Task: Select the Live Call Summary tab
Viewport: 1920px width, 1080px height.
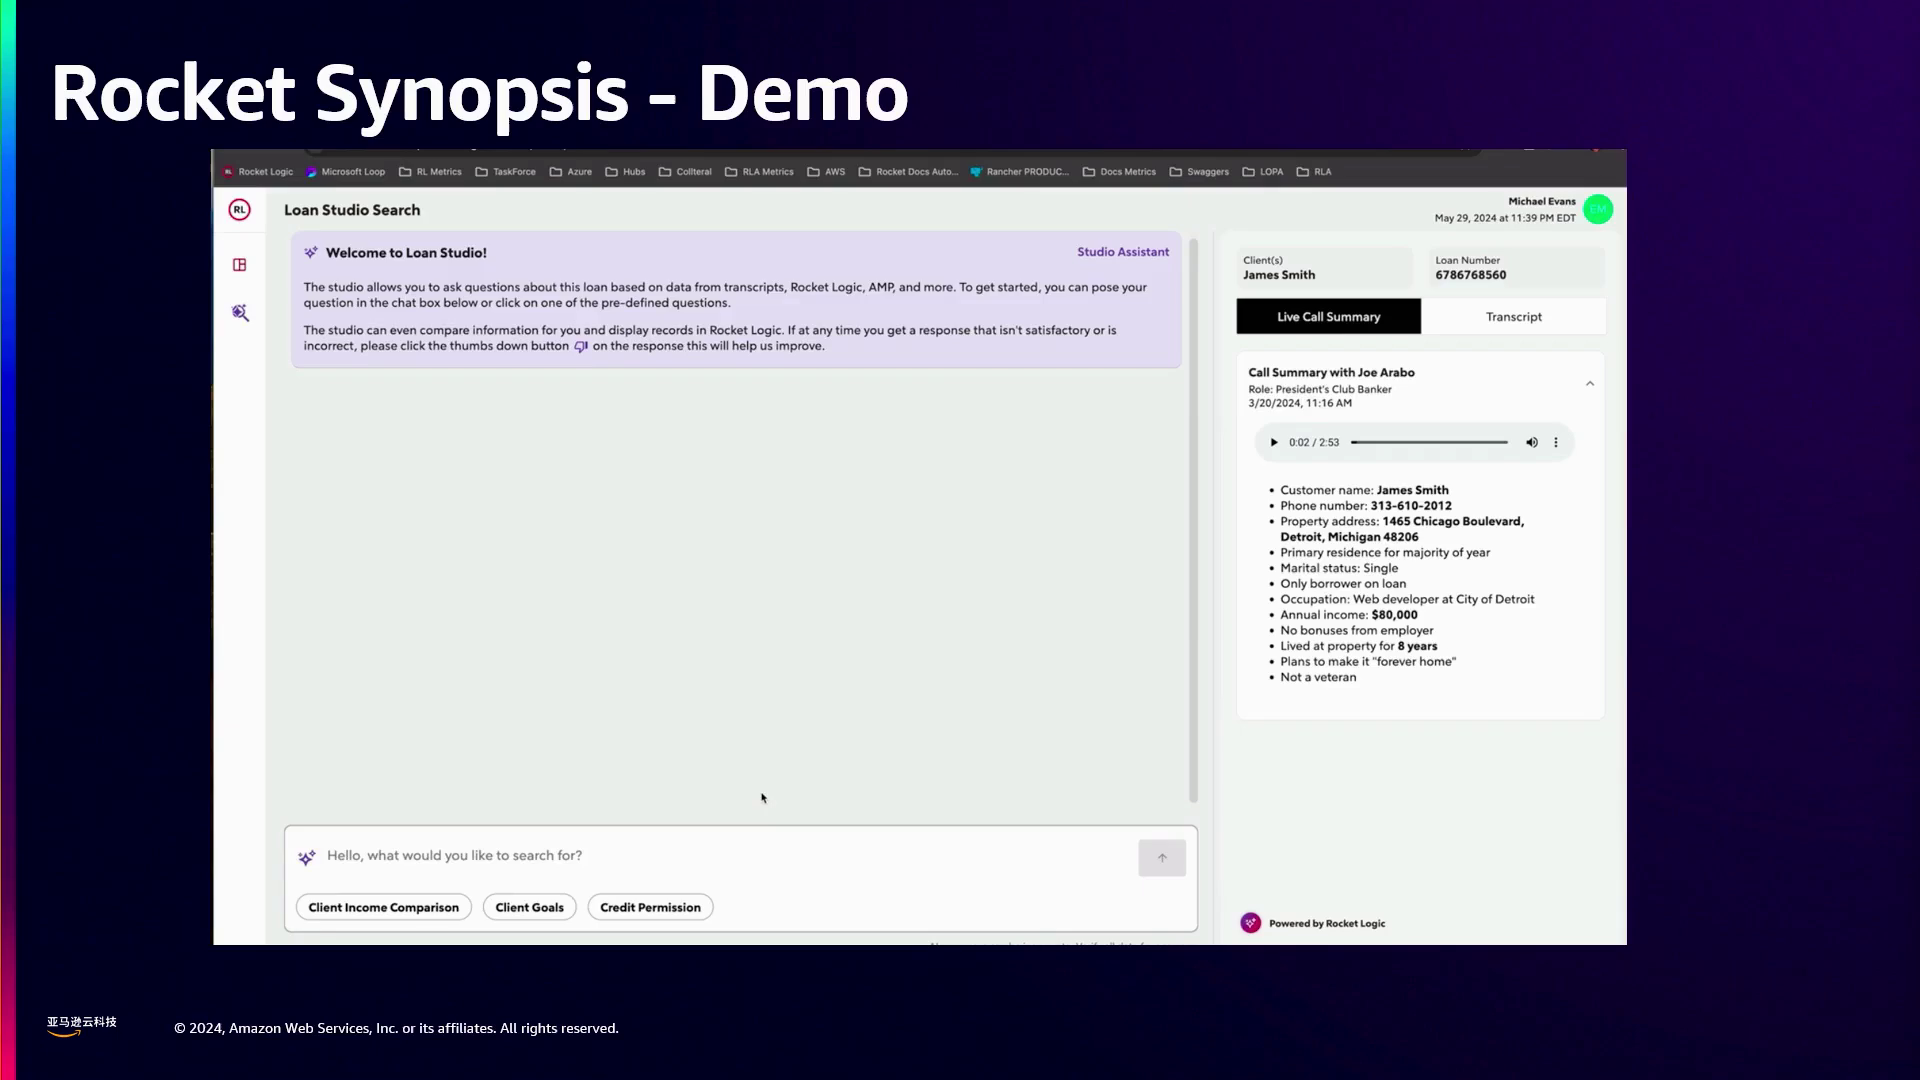Action: coord(1328,317)
